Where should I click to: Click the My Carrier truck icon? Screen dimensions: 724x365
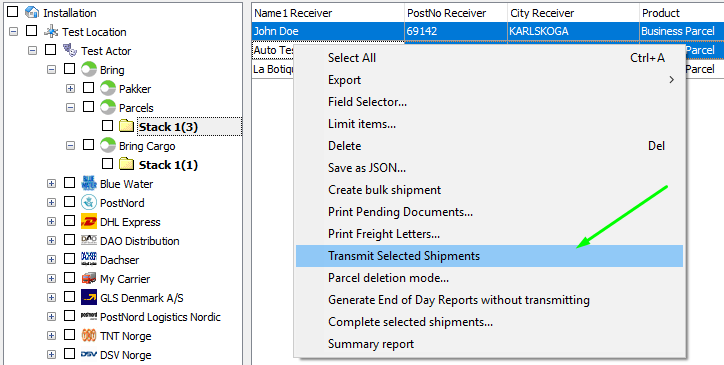pyautogui.click(x=89, y=278)
